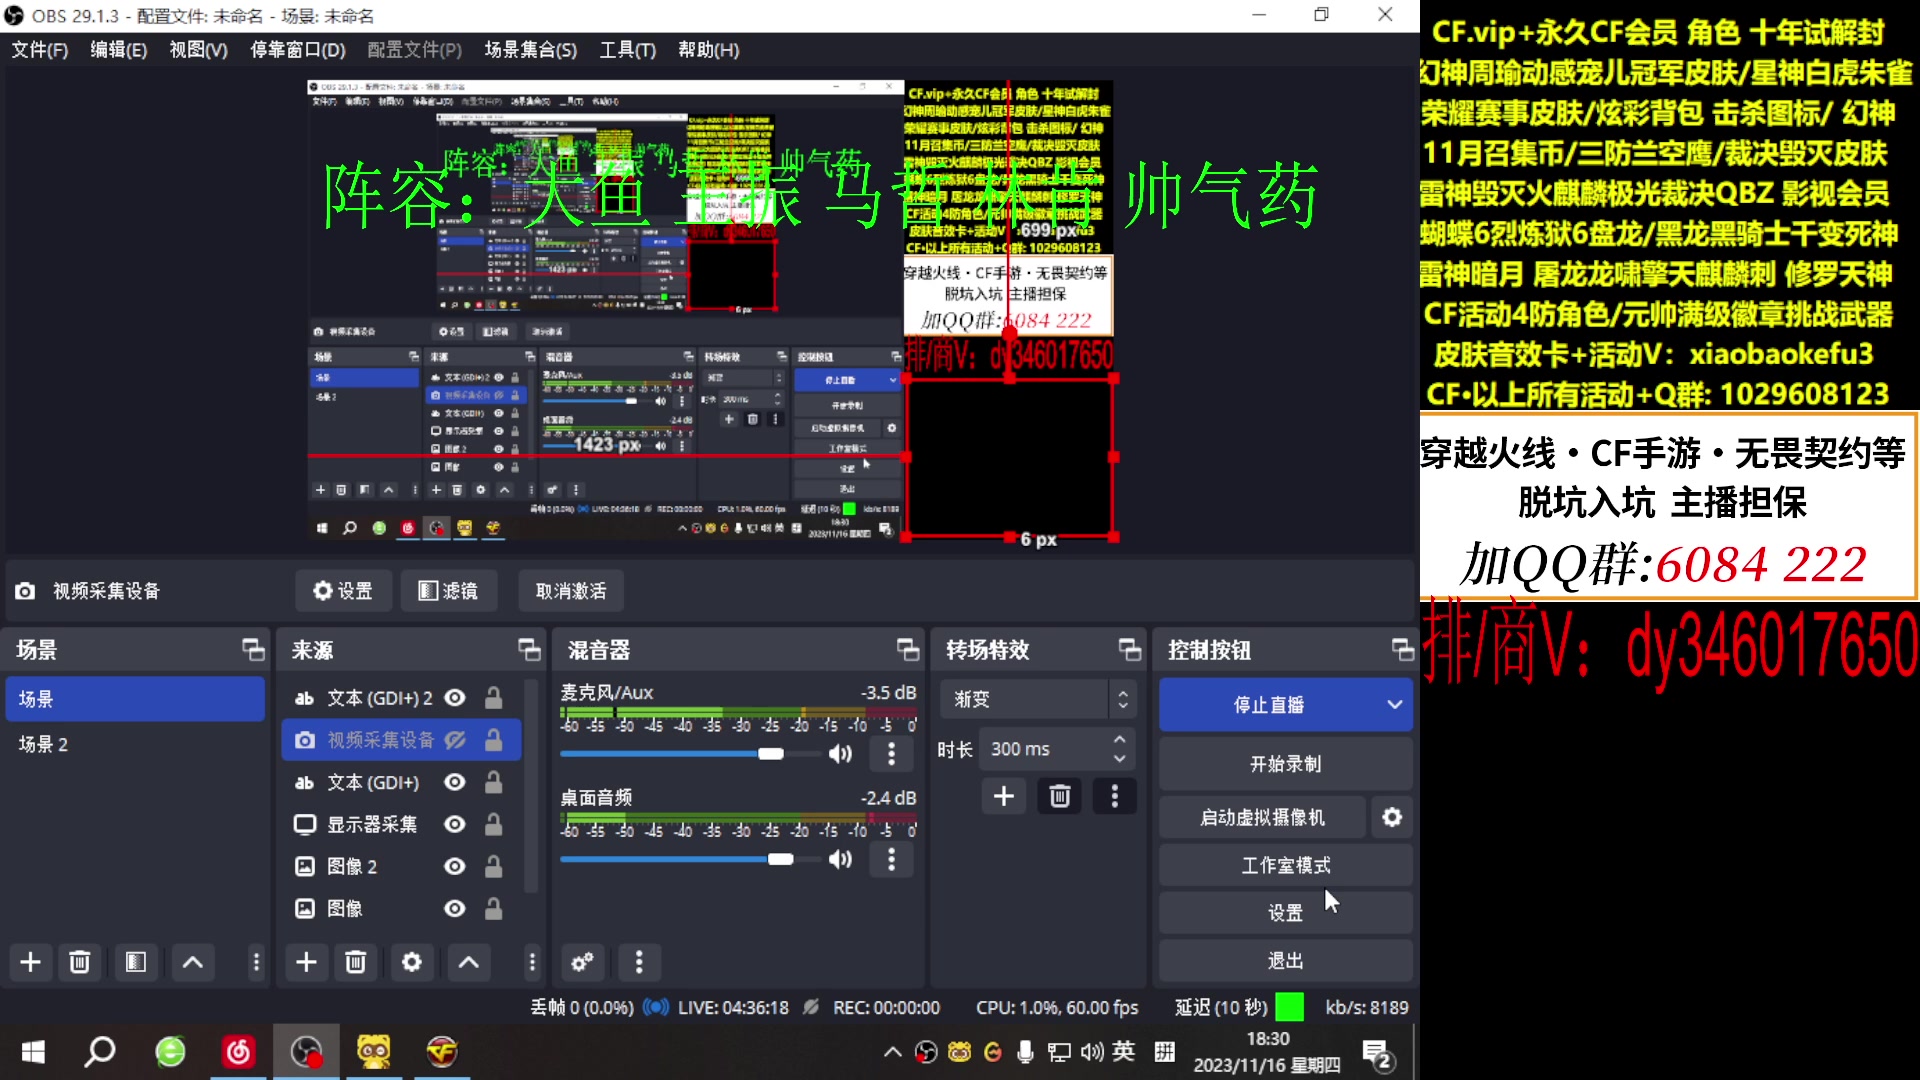Viewport: 1920px width, 1080px height.
Task: Move scene up with arrow icon
Action: [x=193, y=962]
